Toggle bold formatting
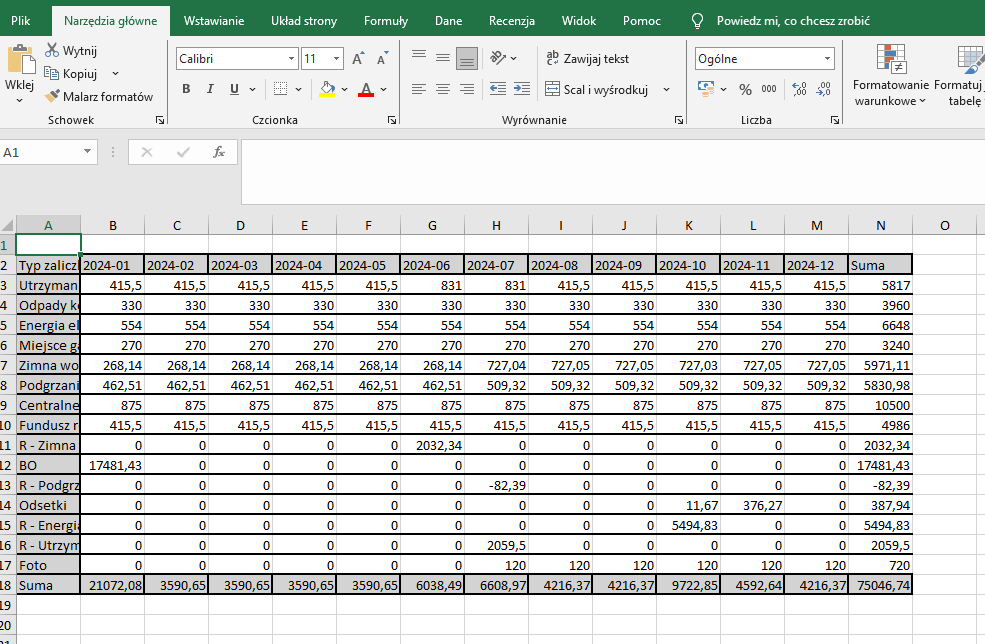This screenshot has height=644, width=985. [x=186, y=89]
